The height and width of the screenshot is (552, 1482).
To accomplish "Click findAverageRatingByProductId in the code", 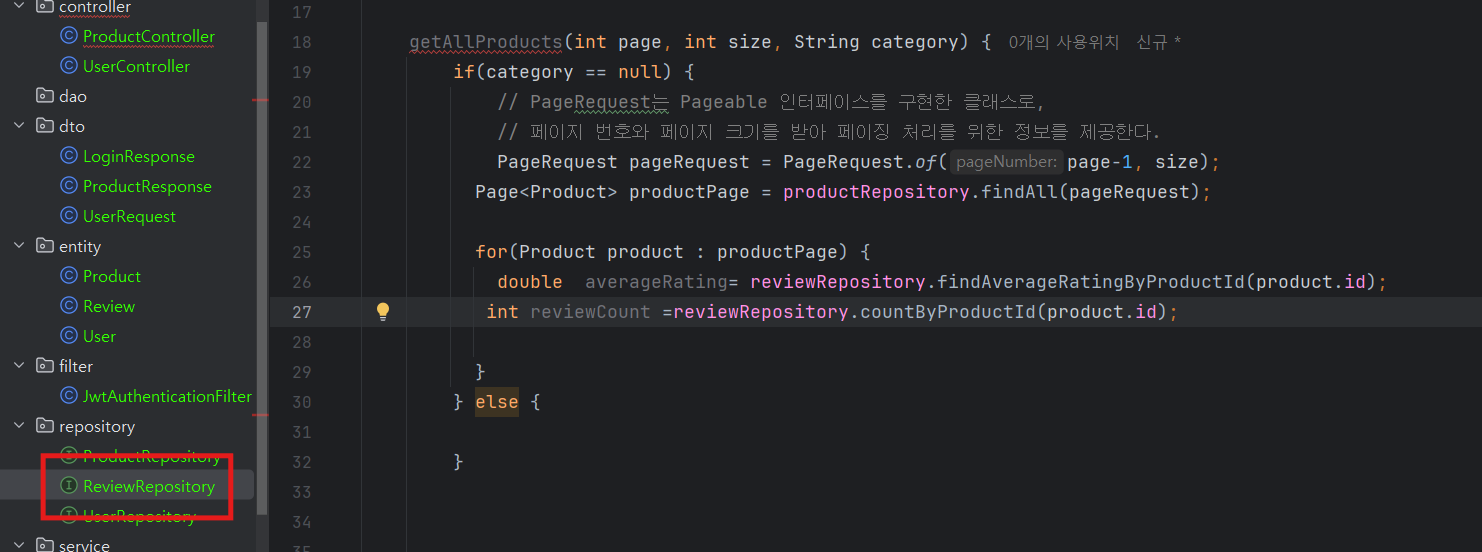I will pos(1091,282).
